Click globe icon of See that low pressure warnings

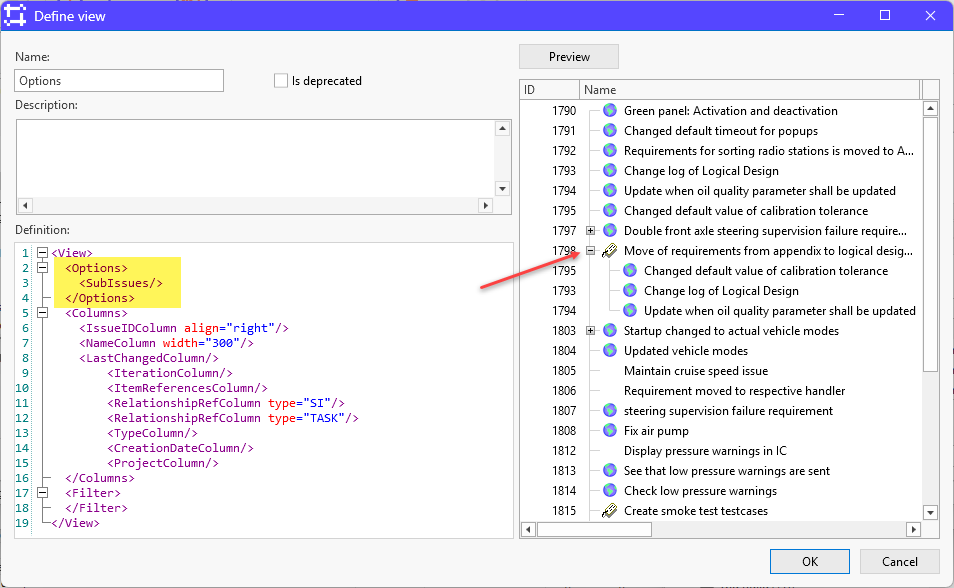tap(610, 471)
